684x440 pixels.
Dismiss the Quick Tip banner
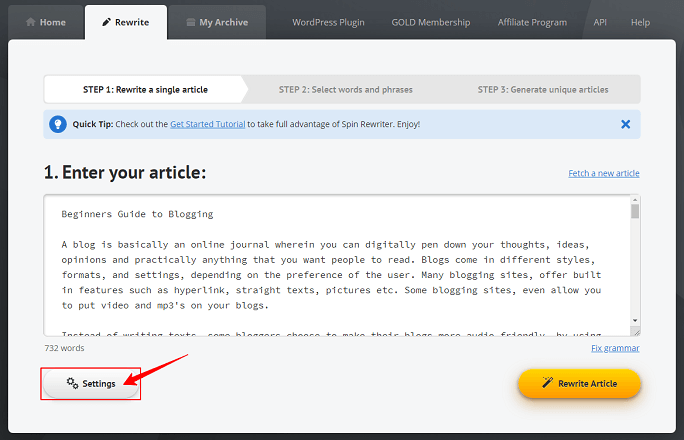point(626,124)
